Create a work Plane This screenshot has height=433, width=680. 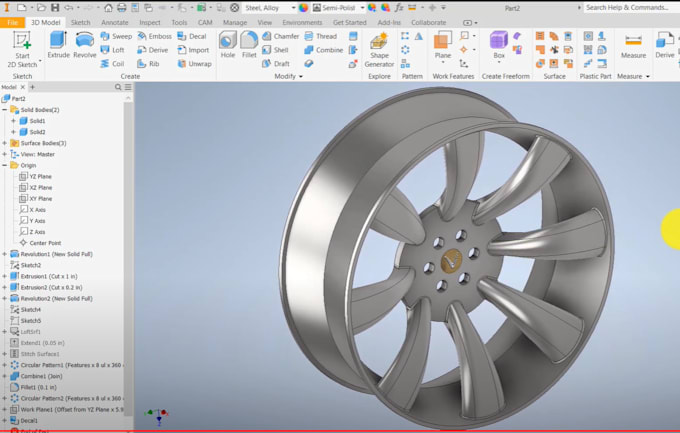tap(442, 46)
